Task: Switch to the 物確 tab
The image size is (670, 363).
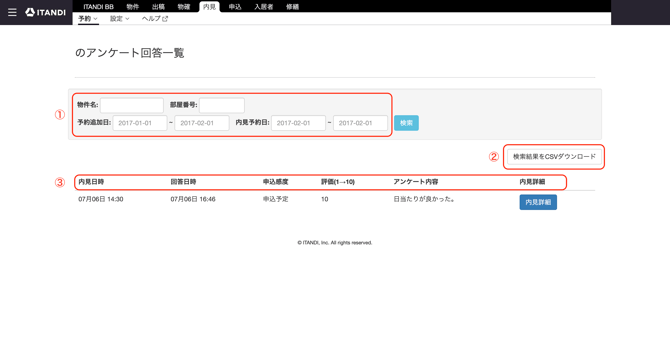Action: point(184,7)
